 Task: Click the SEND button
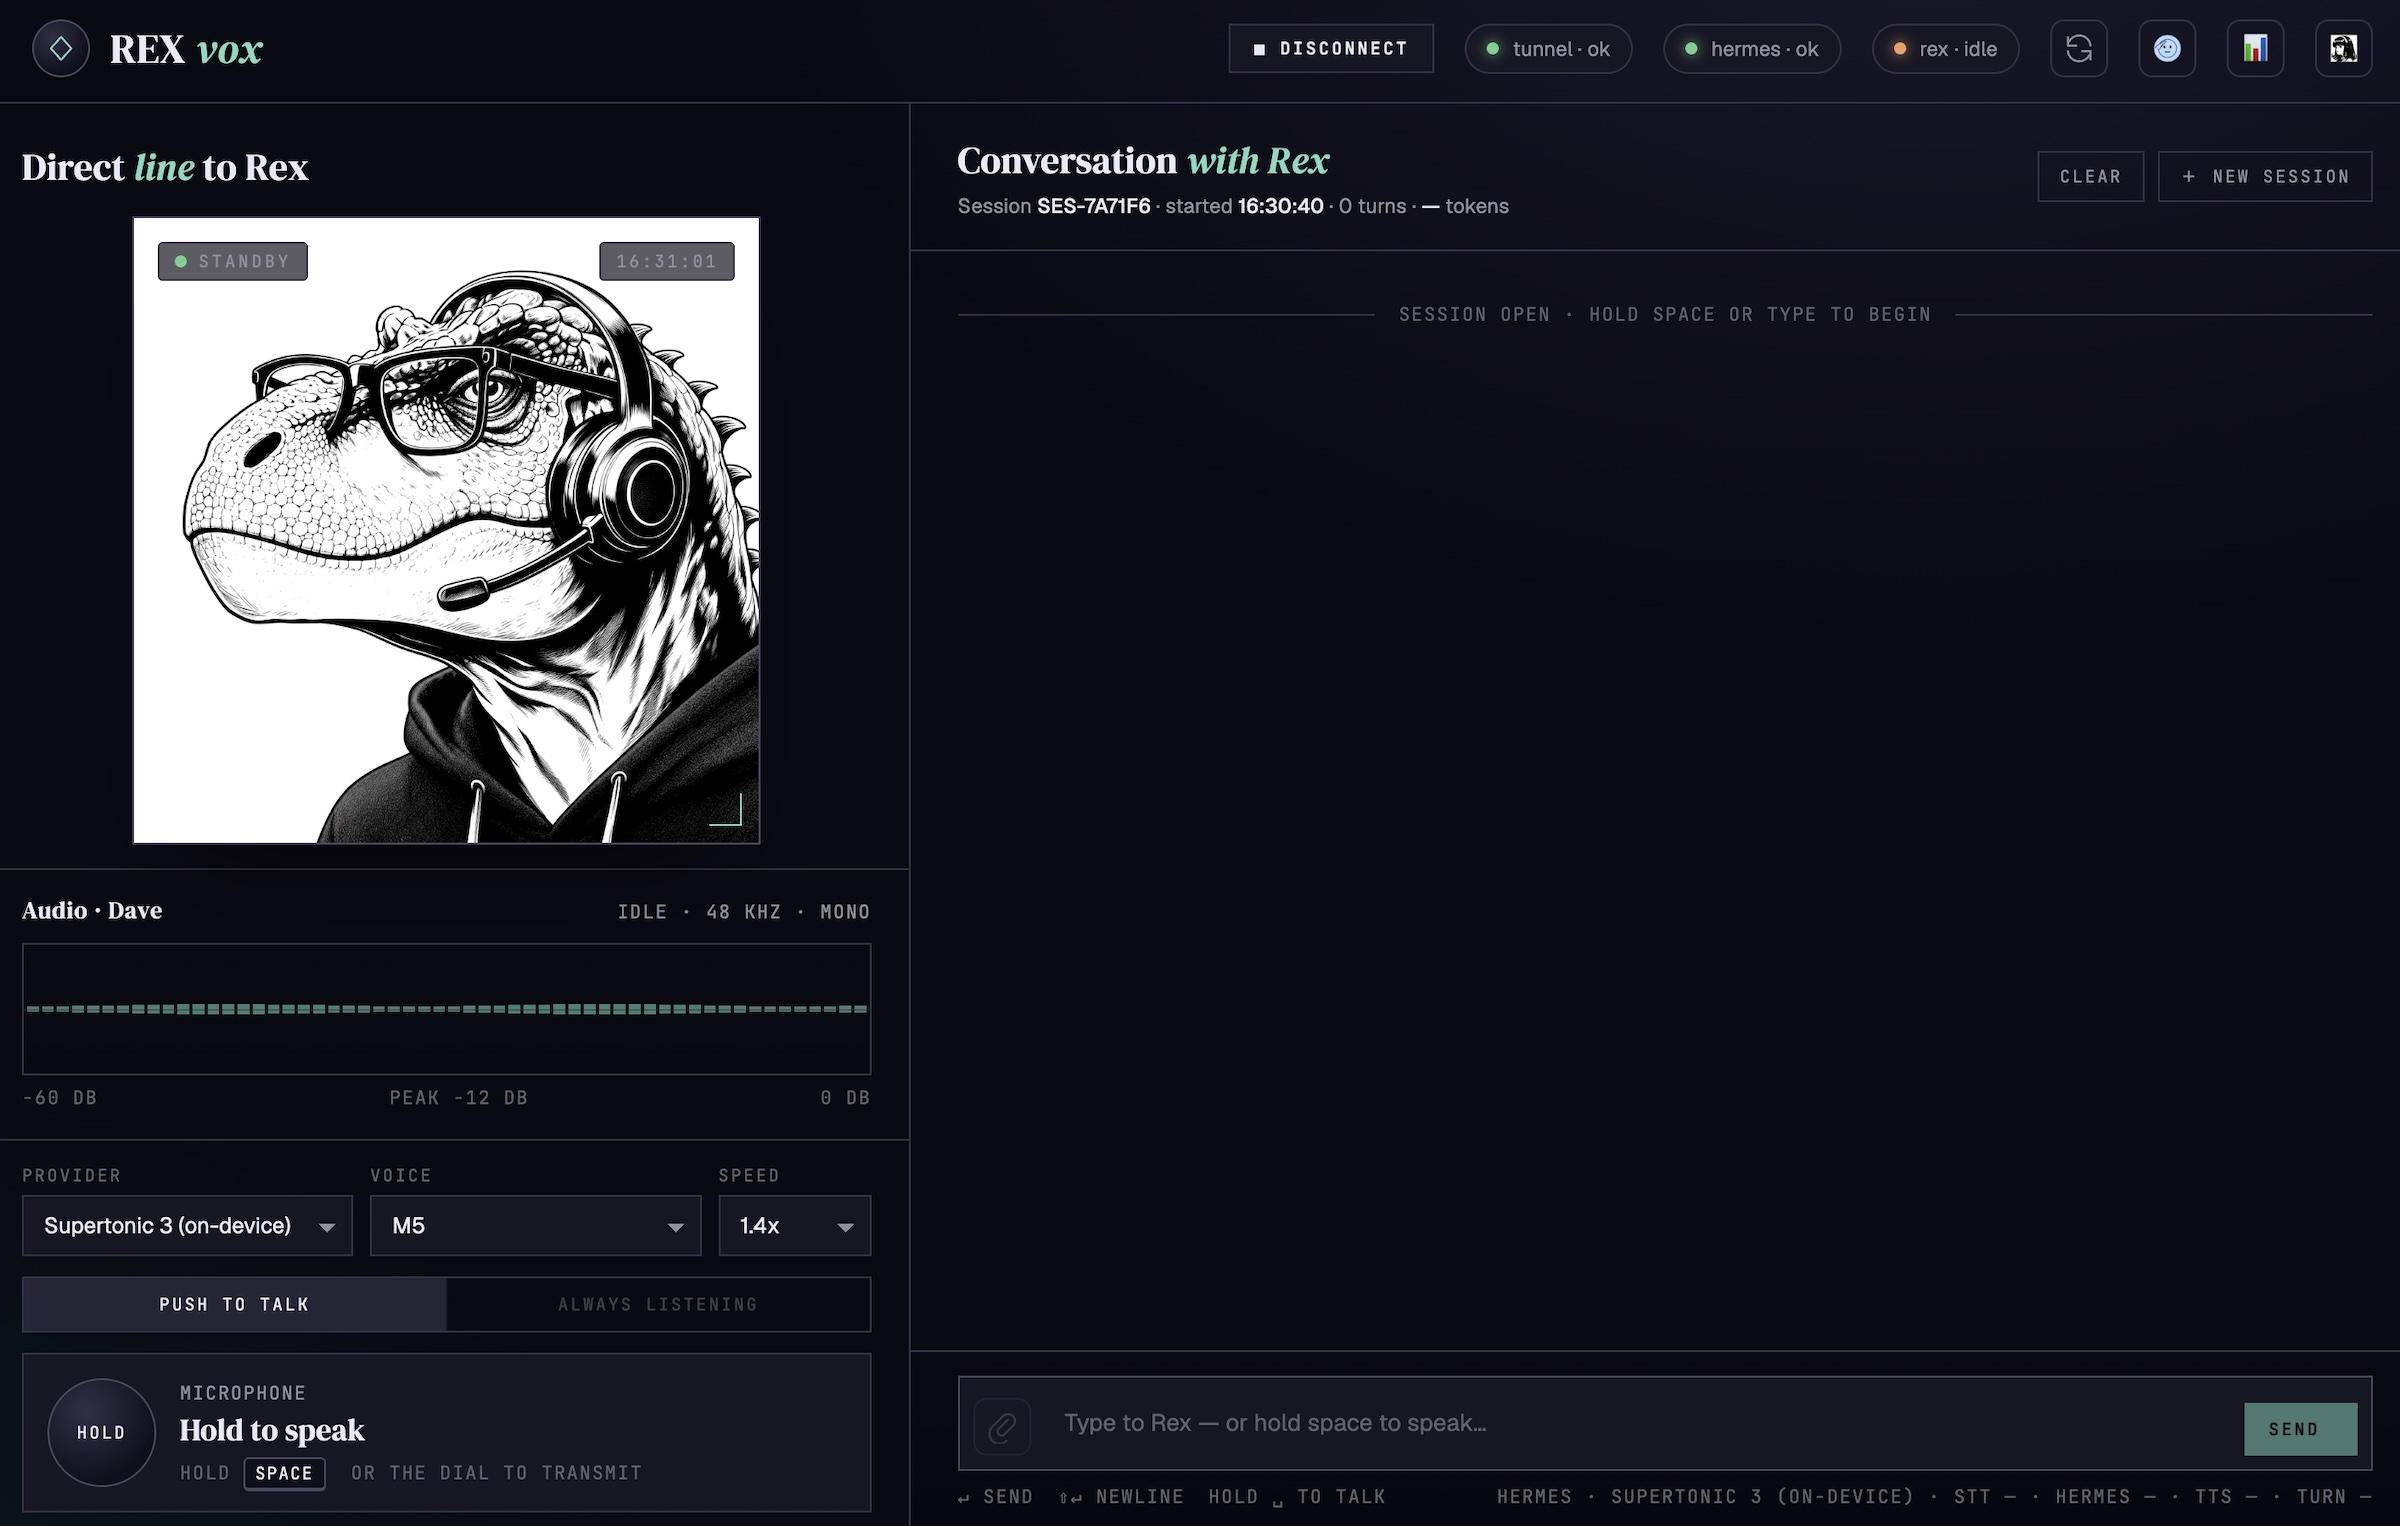click(x=2300, y=1429)
